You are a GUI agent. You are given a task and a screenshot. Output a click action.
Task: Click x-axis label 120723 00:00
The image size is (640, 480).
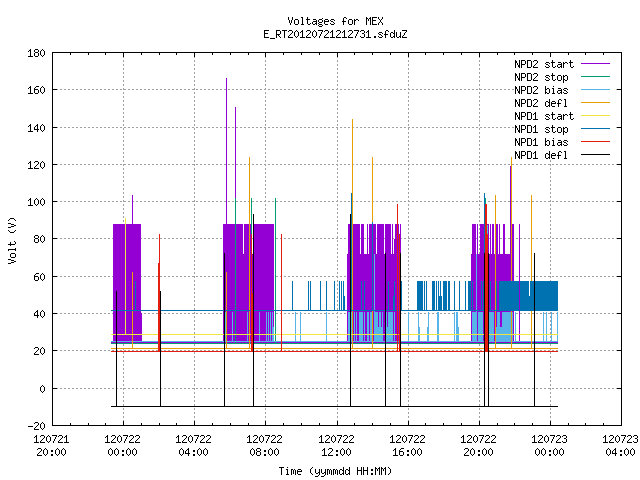pos(549,446)
